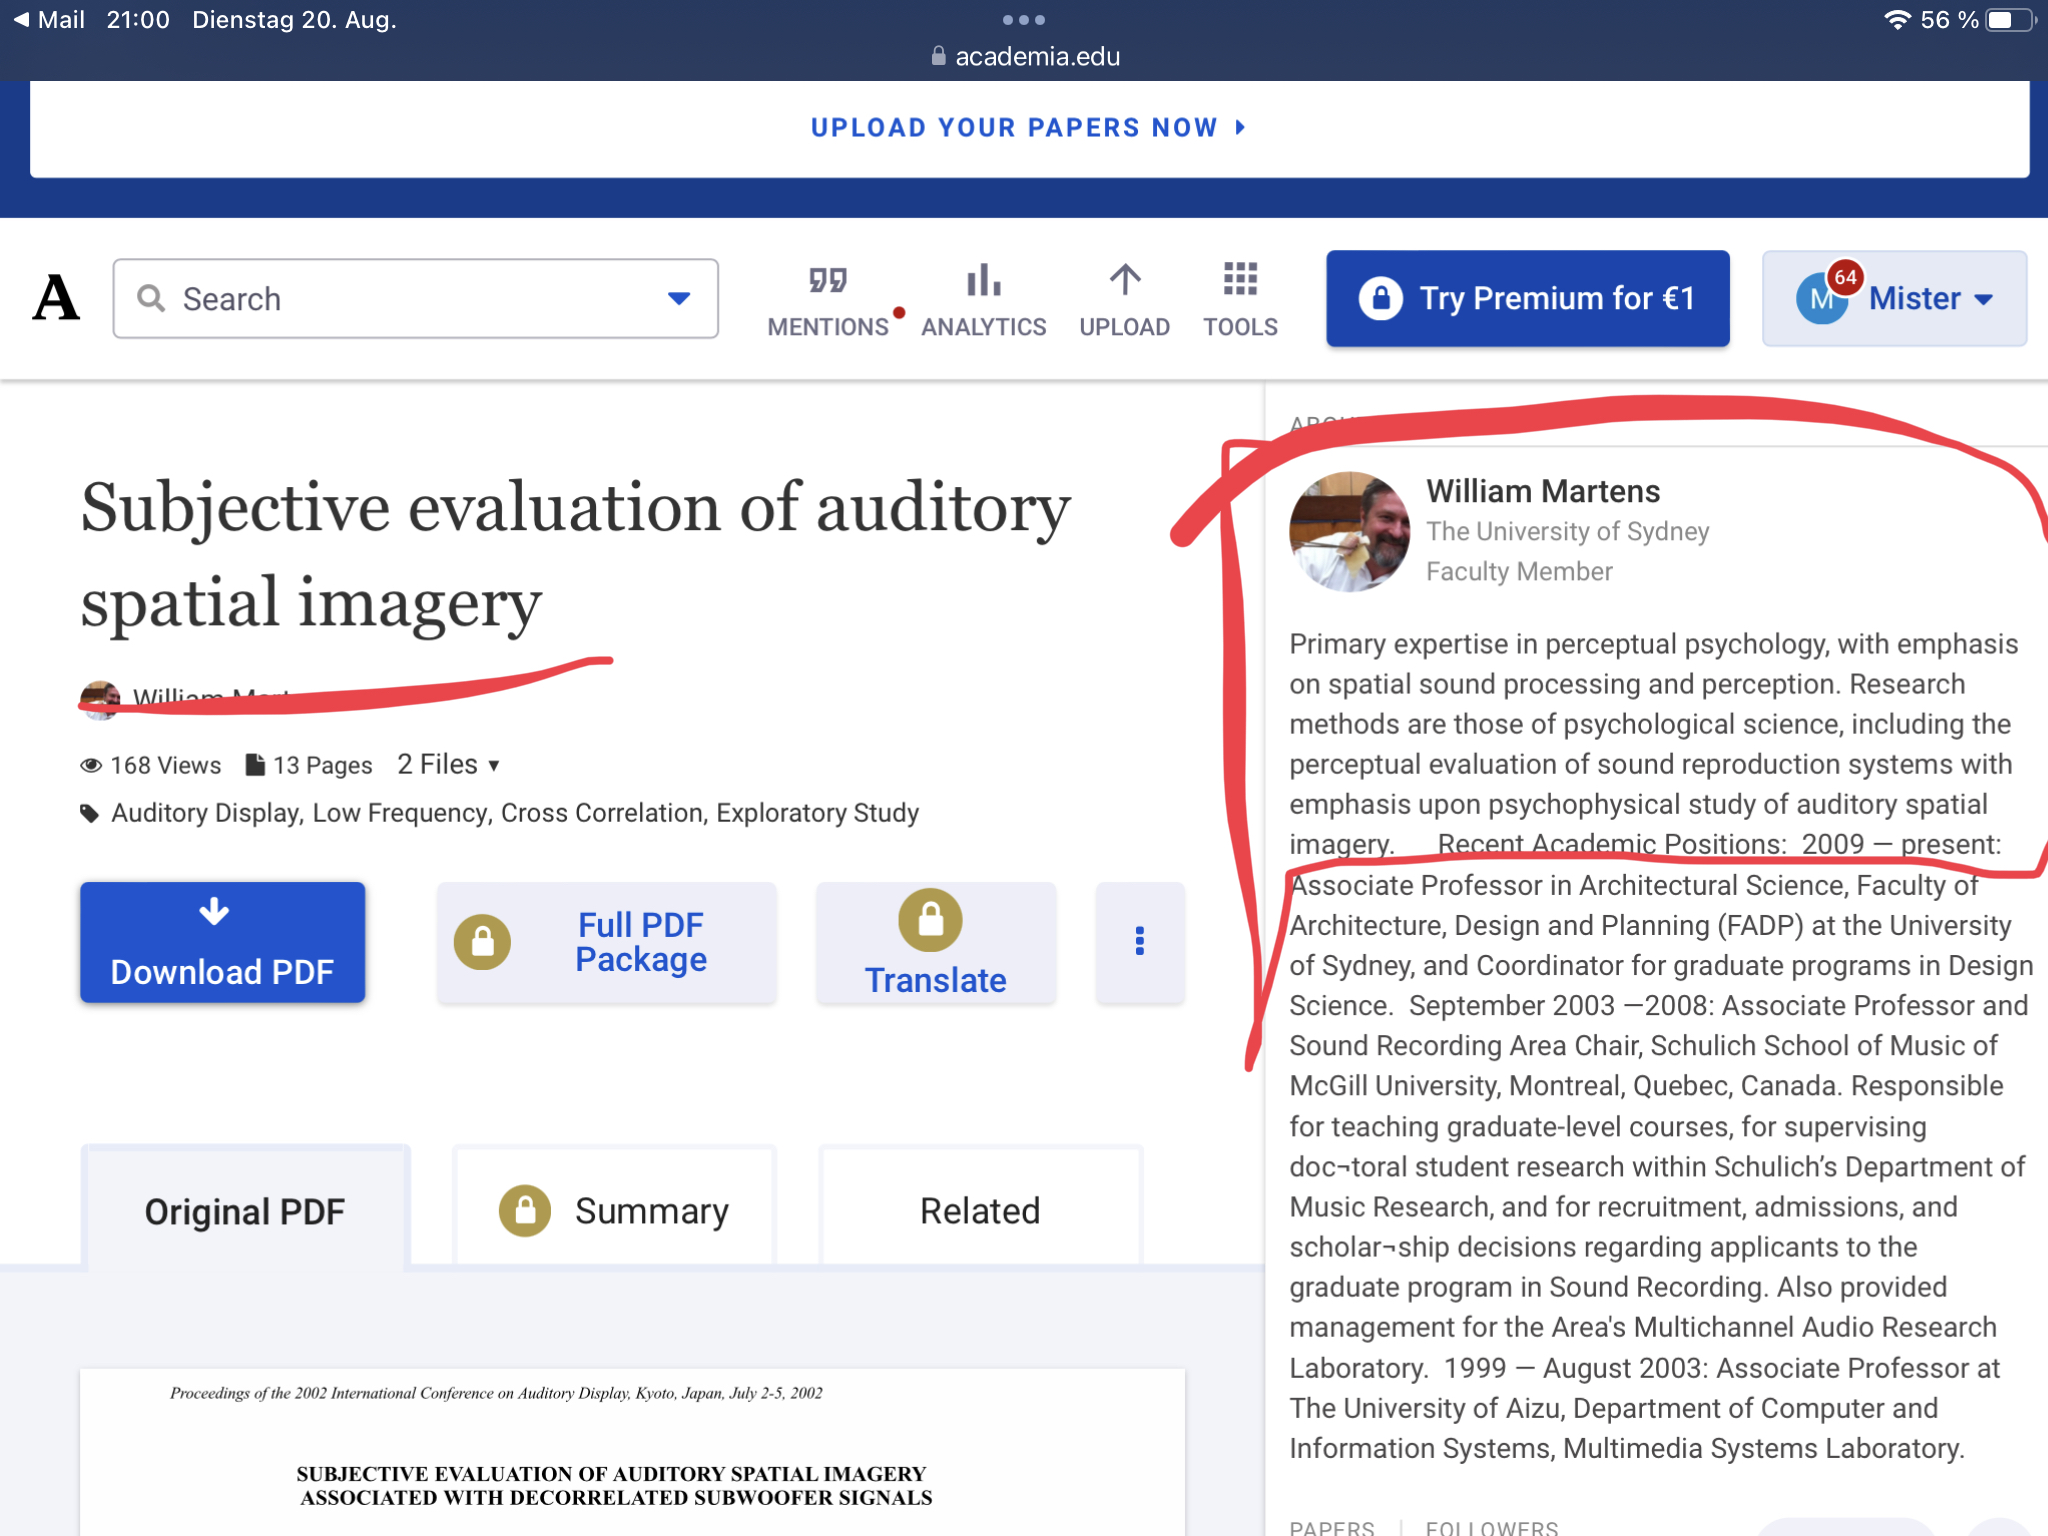Open the Mister account dropdown
The width and height of the screenshot is (2048, 1536).
coord(1894,298)
